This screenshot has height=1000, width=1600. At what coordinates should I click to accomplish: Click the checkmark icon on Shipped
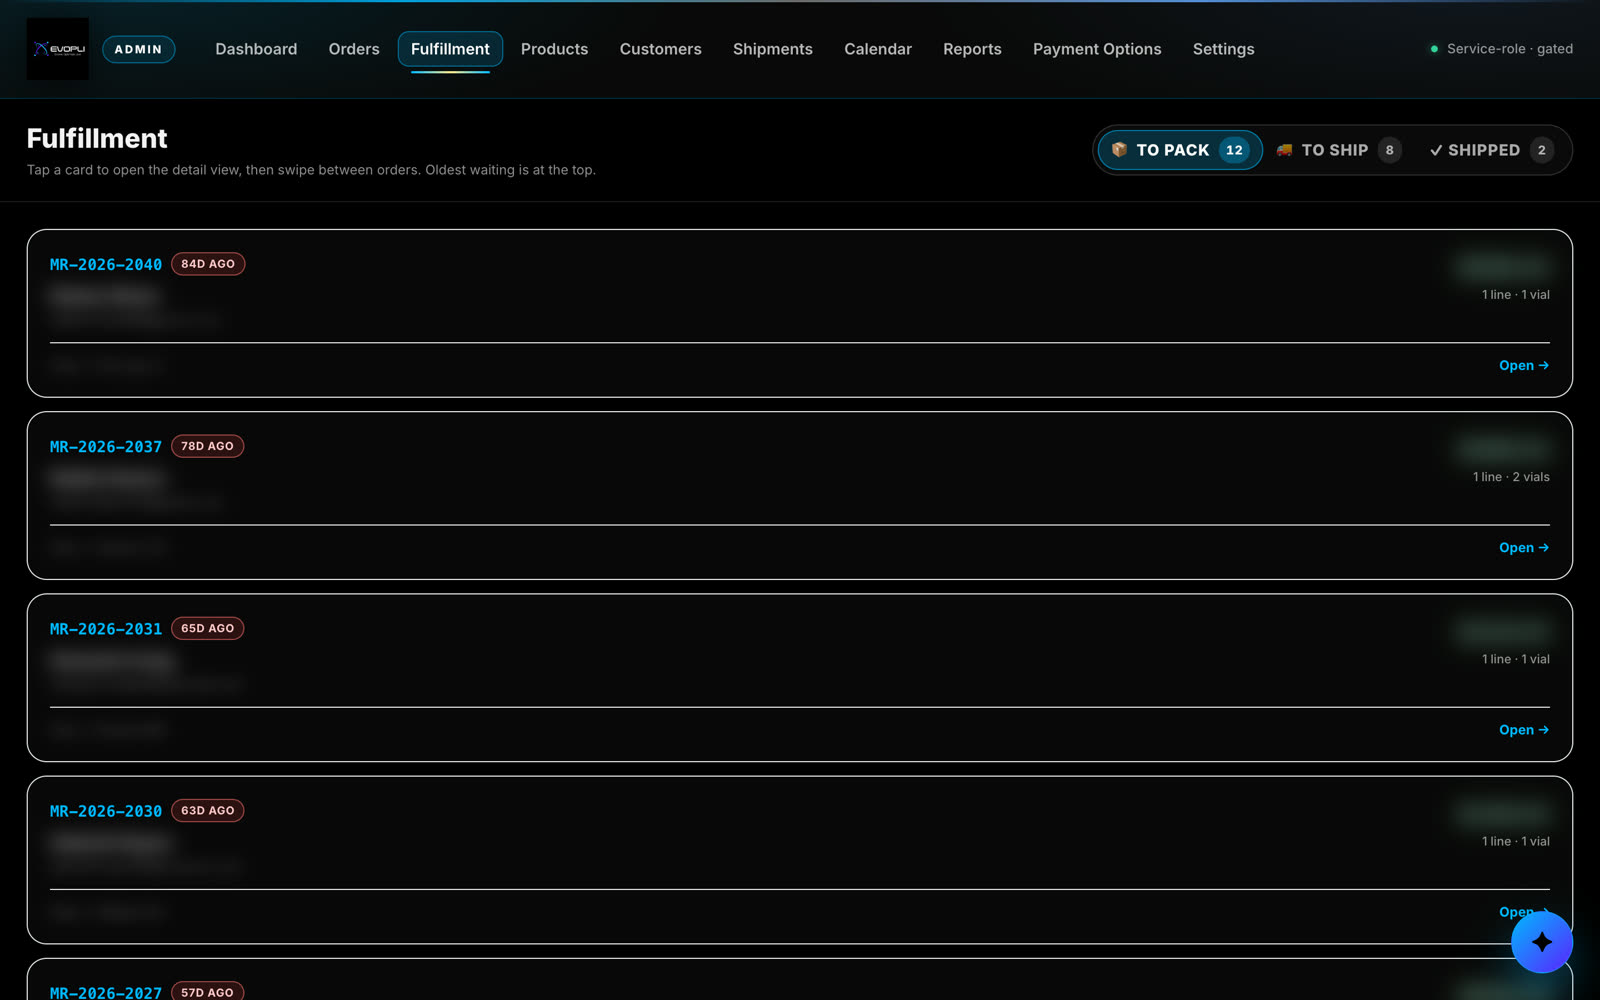(x=1435, y=150)
